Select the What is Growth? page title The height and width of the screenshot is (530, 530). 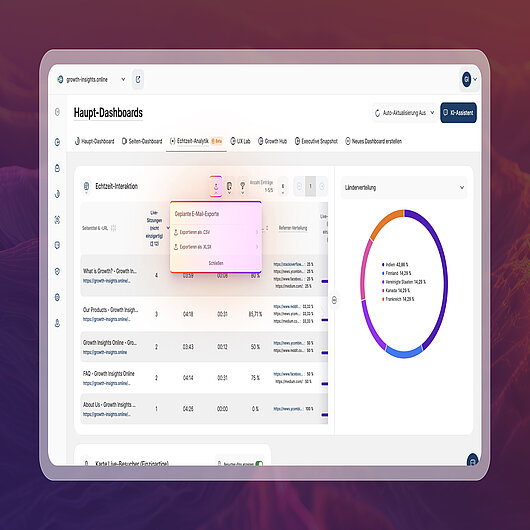(110, 271)
